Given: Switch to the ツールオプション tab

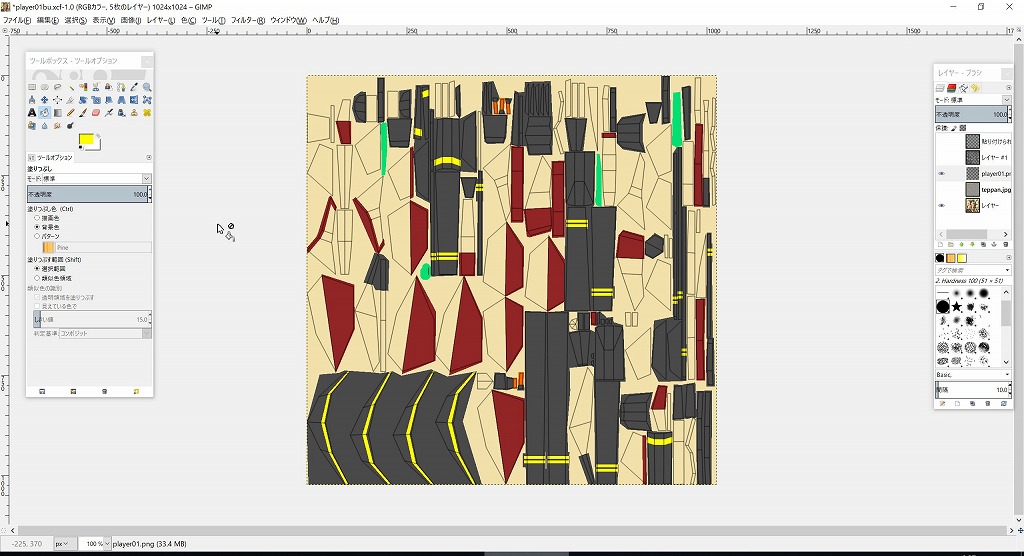Looking at the screenshot, I should (51, 157).
